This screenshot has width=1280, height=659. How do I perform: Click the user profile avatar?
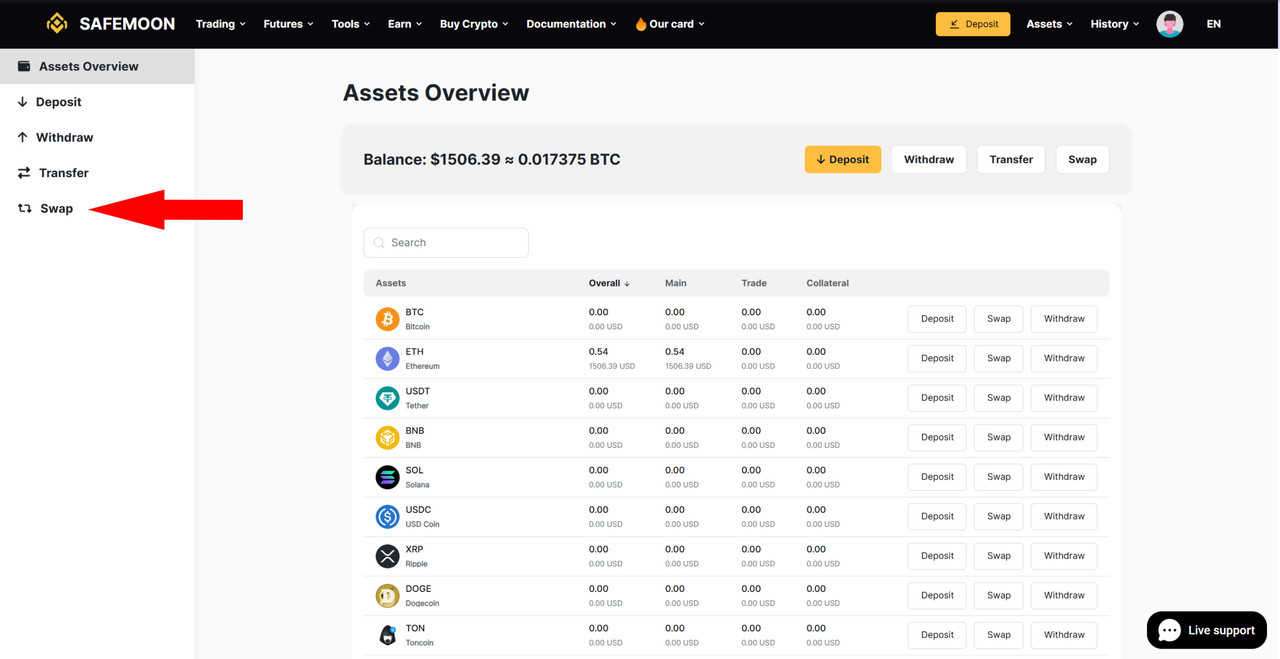[1170, 24]
